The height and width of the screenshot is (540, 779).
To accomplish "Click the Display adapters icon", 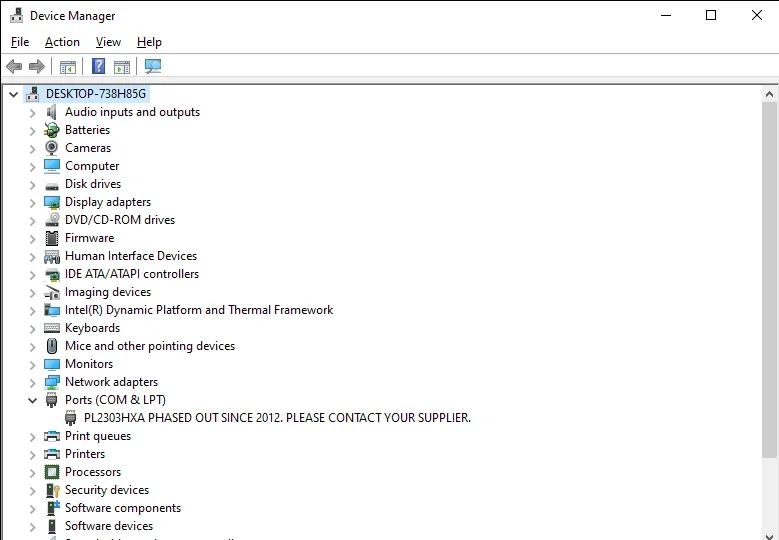I will click(x=52, y=202).
